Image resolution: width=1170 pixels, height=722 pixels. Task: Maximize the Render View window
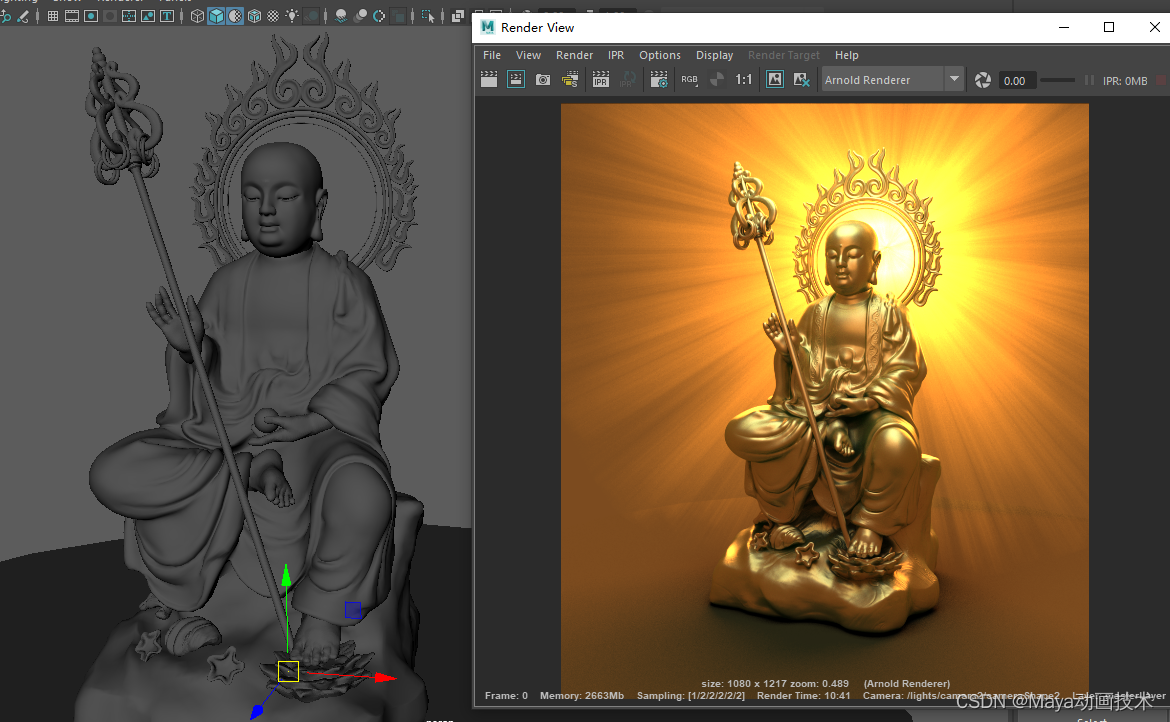coord(1109,28)
